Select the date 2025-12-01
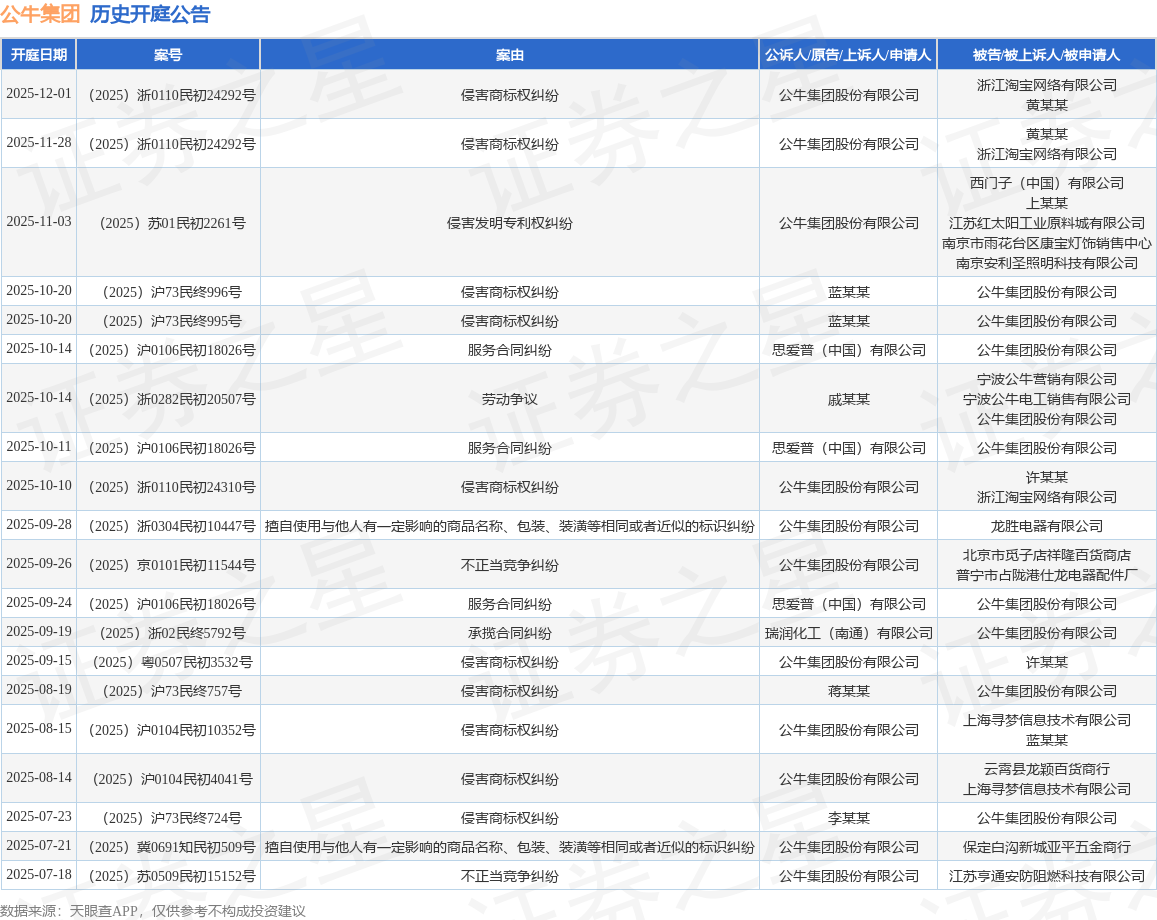Screen dimensions: 1157x920 coord(39,94)
